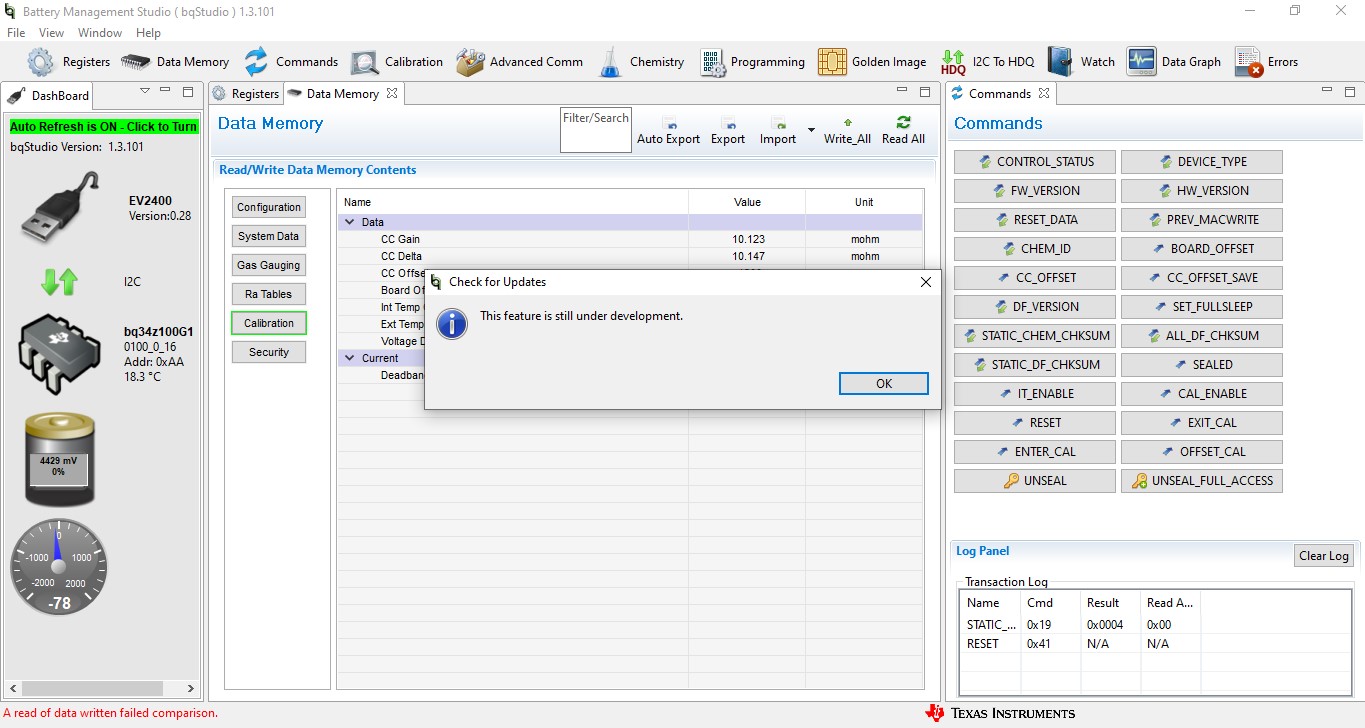Click the CC Gain value 10.123

(x=747, y=240)
